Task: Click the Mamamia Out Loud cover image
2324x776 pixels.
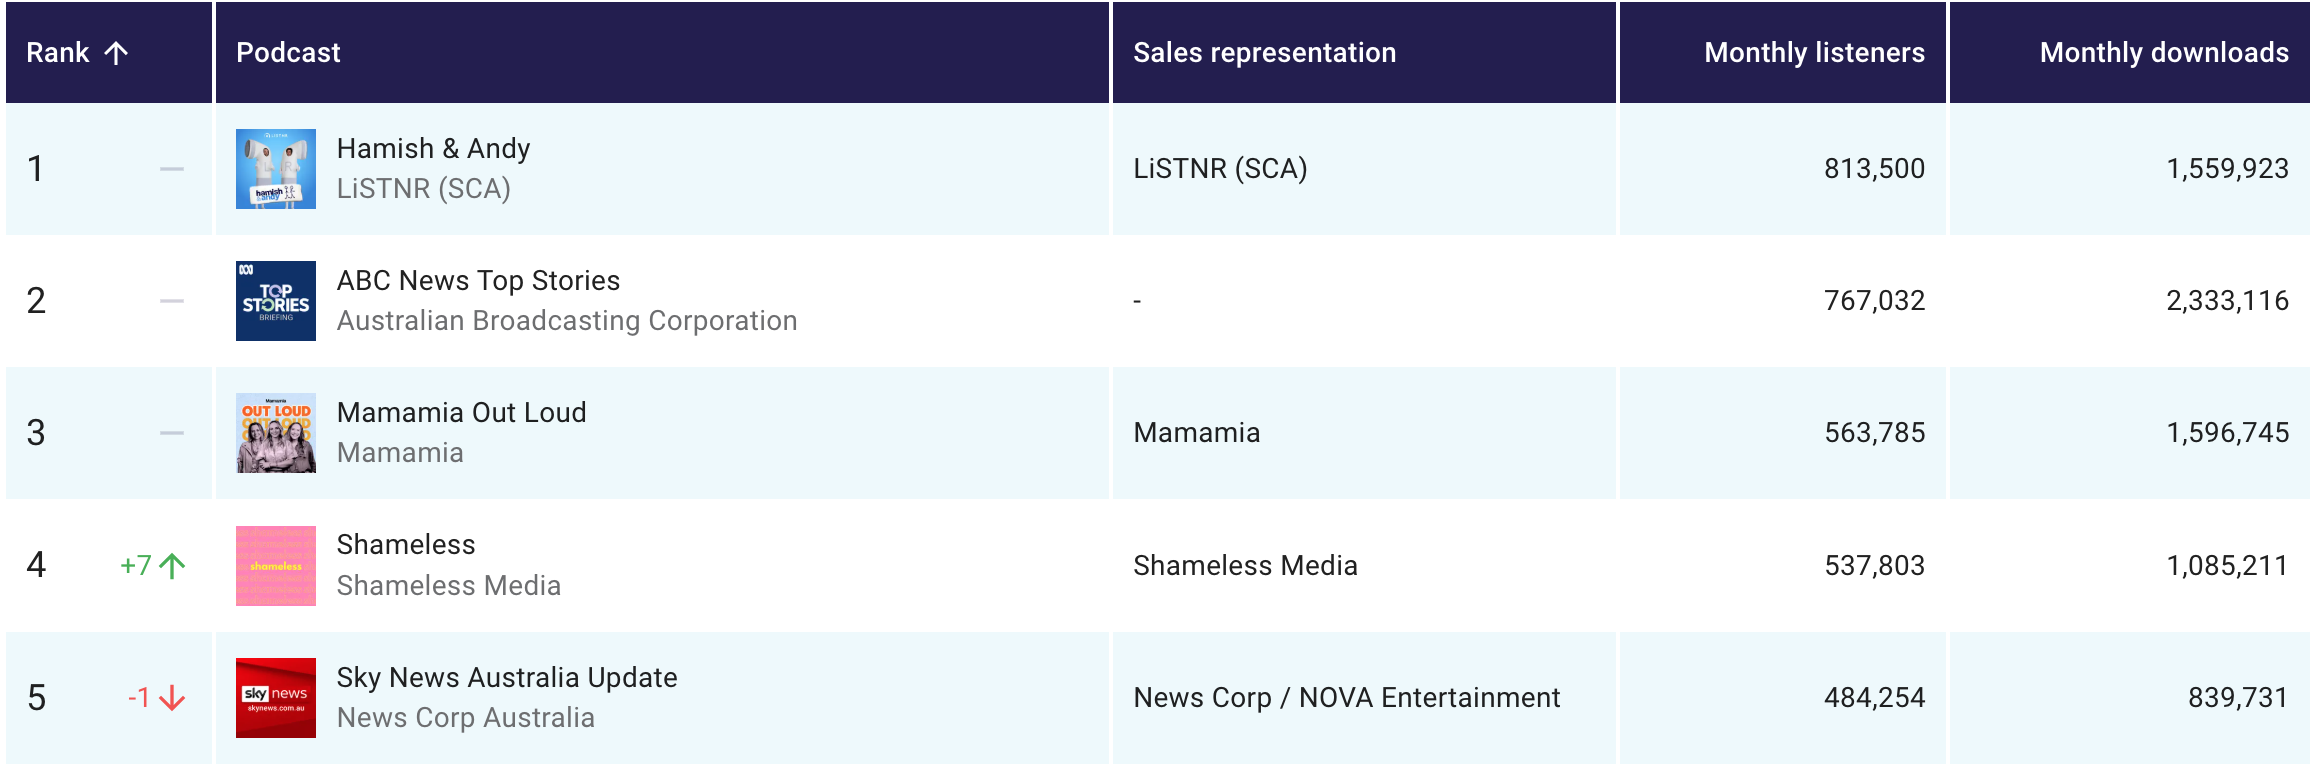Action: (276, 433)
